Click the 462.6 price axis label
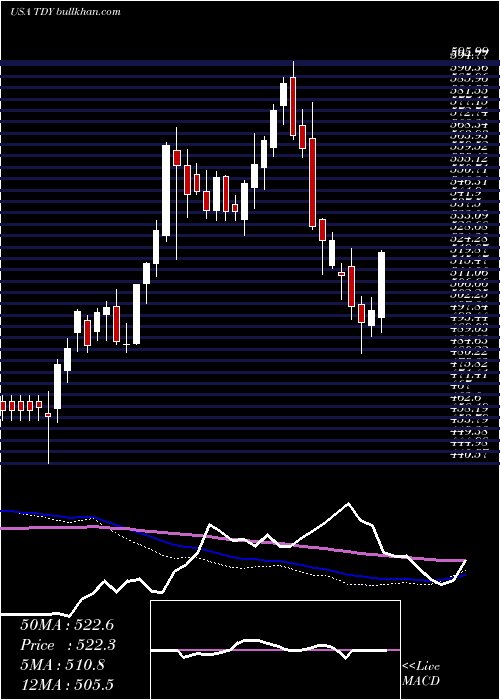This screenshot has width=500, height=700. 466,397
